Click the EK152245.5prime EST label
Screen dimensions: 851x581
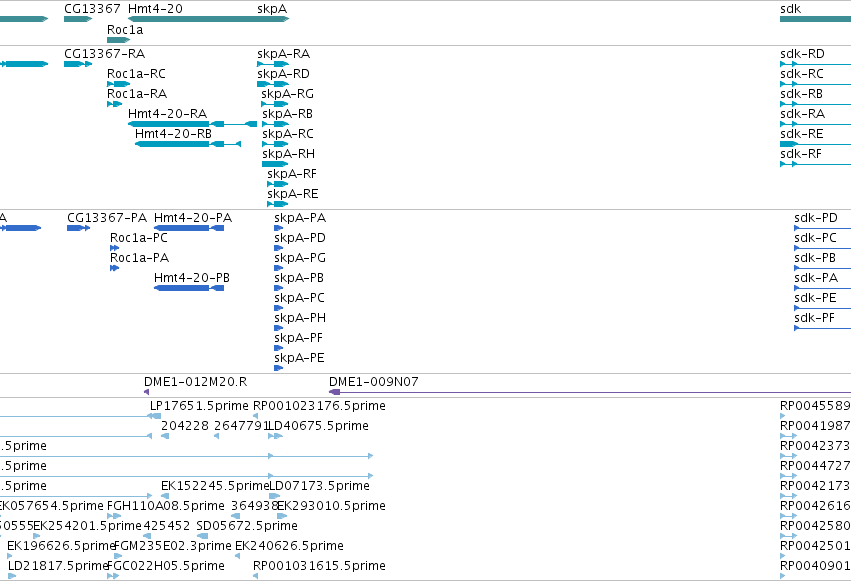click(215, 486)
